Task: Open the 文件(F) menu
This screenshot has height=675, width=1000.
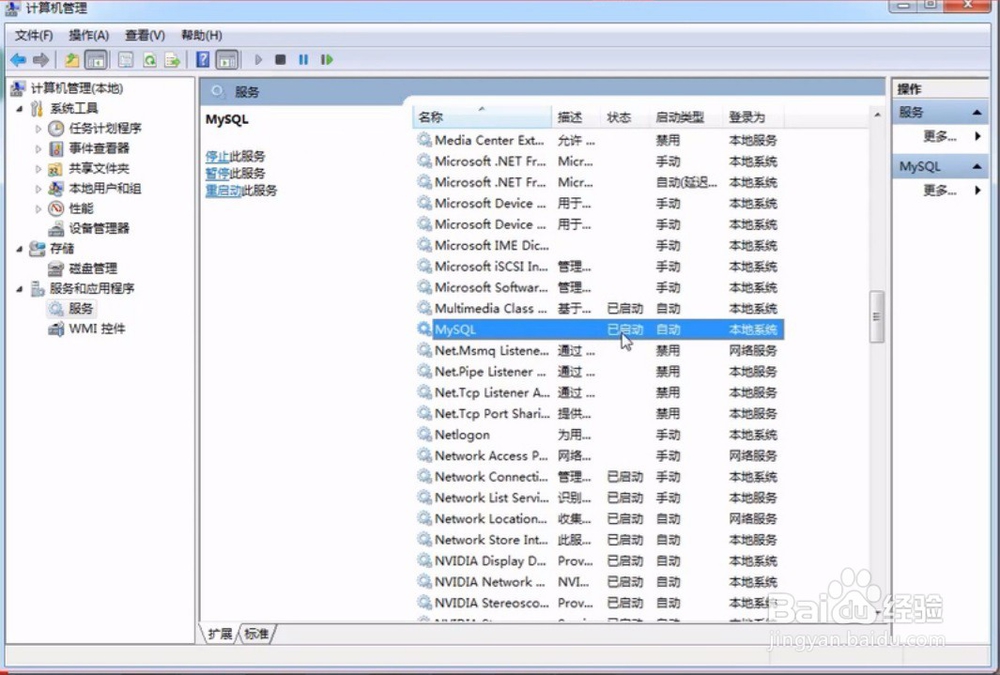Action: (34, 35)
